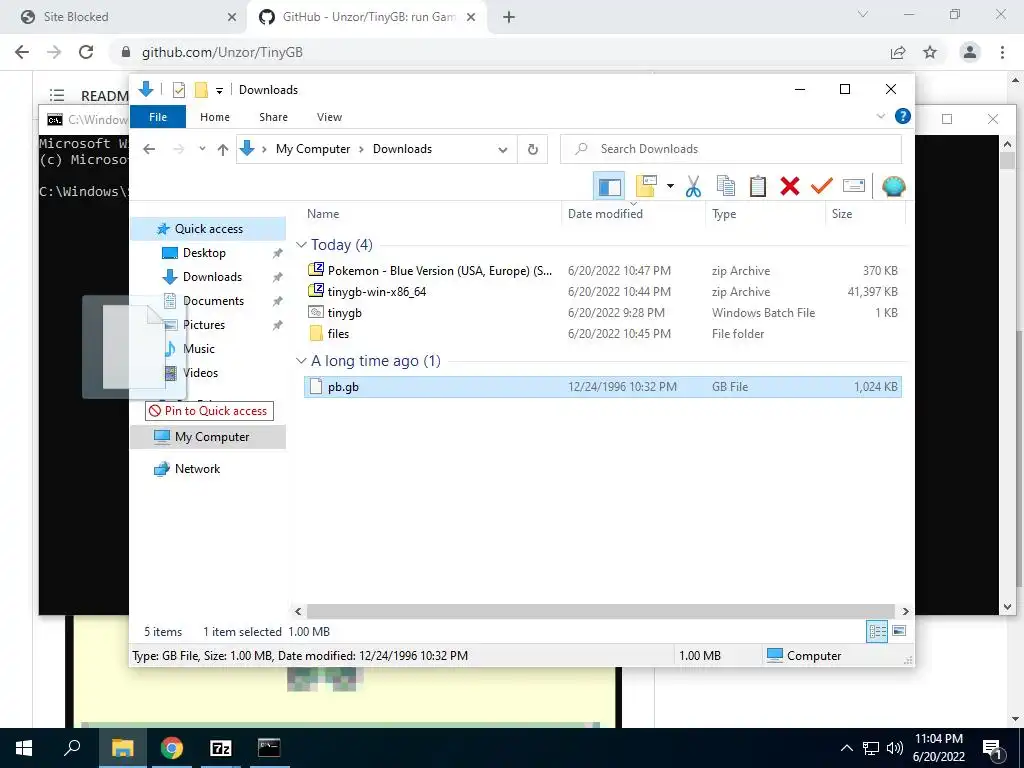Click the Rename icon in toolbar
The image size is (1024, 768).
854,187
